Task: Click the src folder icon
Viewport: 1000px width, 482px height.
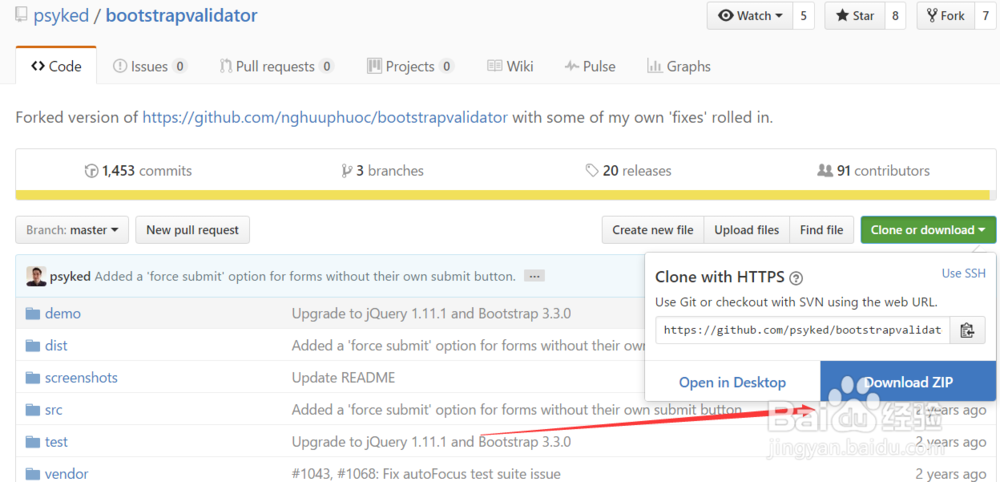Action: 33,410
